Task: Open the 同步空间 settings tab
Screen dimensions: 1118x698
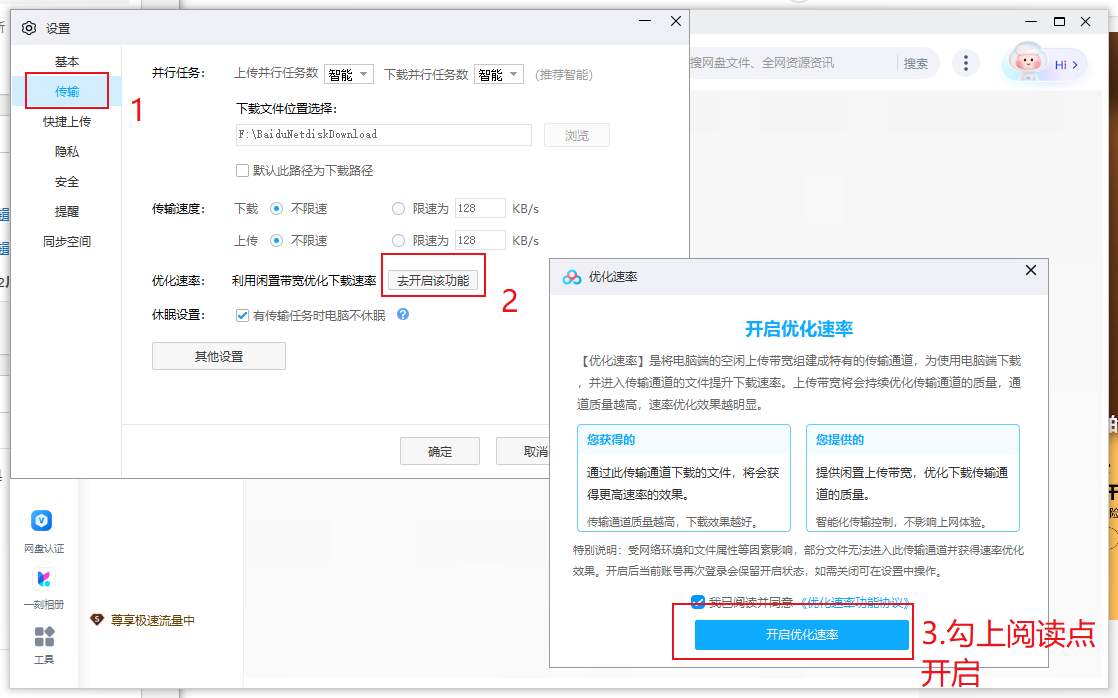Action: 67,242
